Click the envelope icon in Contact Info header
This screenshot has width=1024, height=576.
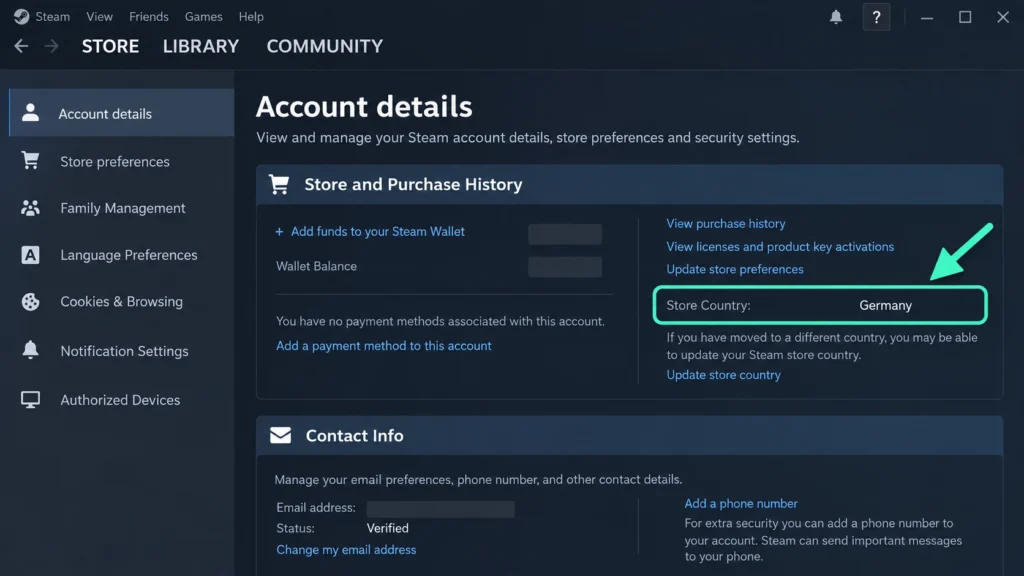coord(281,435)
